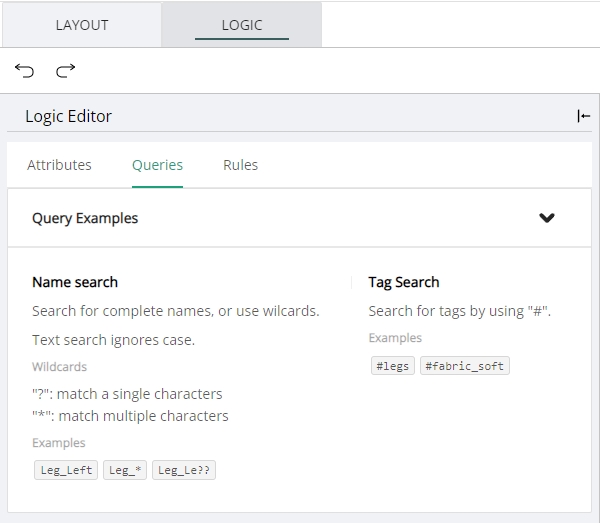Click the Wildcards label
Viewport: 600px width, 523px height.
click(x=59, y=367)
